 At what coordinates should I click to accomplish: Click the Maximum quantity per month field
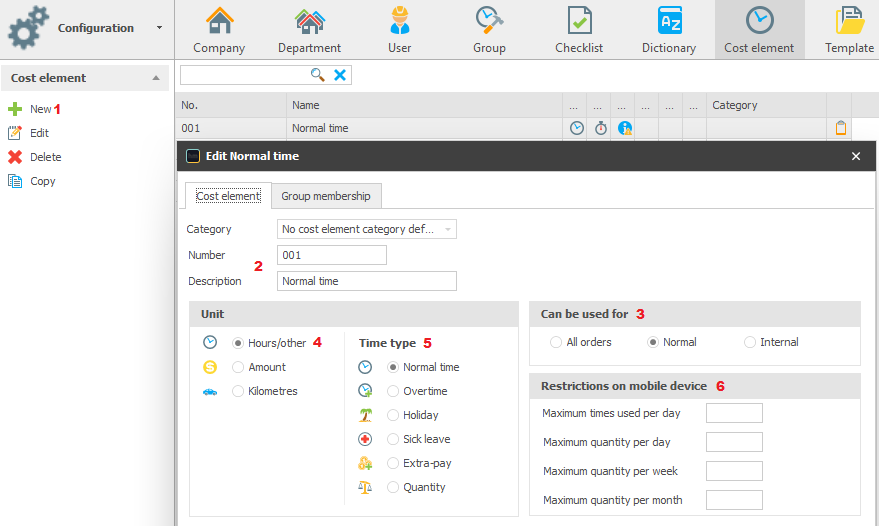734,500
